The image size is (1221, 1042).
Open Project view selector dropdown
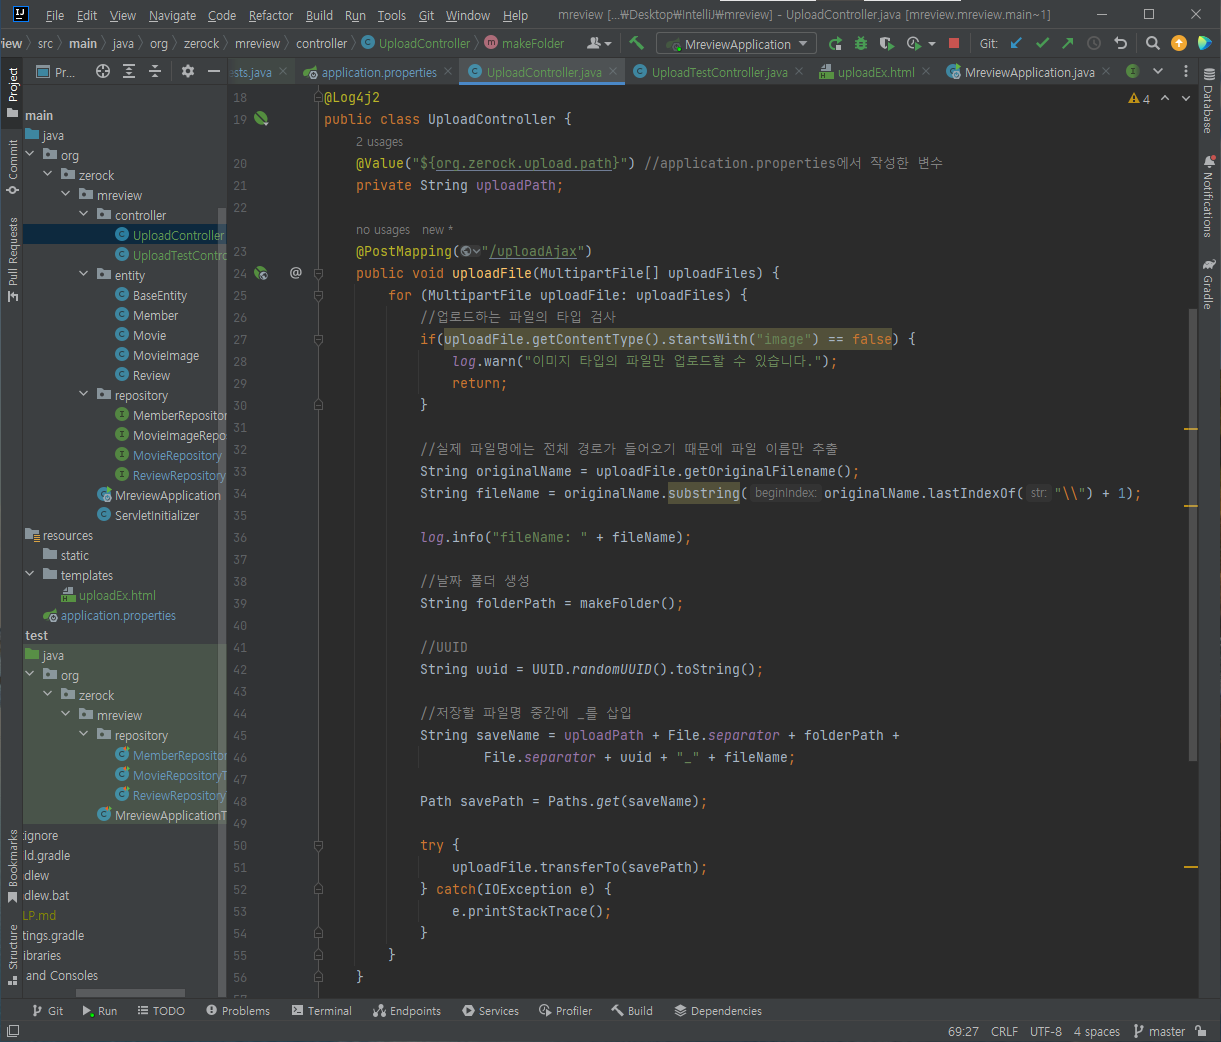[55, 72]
